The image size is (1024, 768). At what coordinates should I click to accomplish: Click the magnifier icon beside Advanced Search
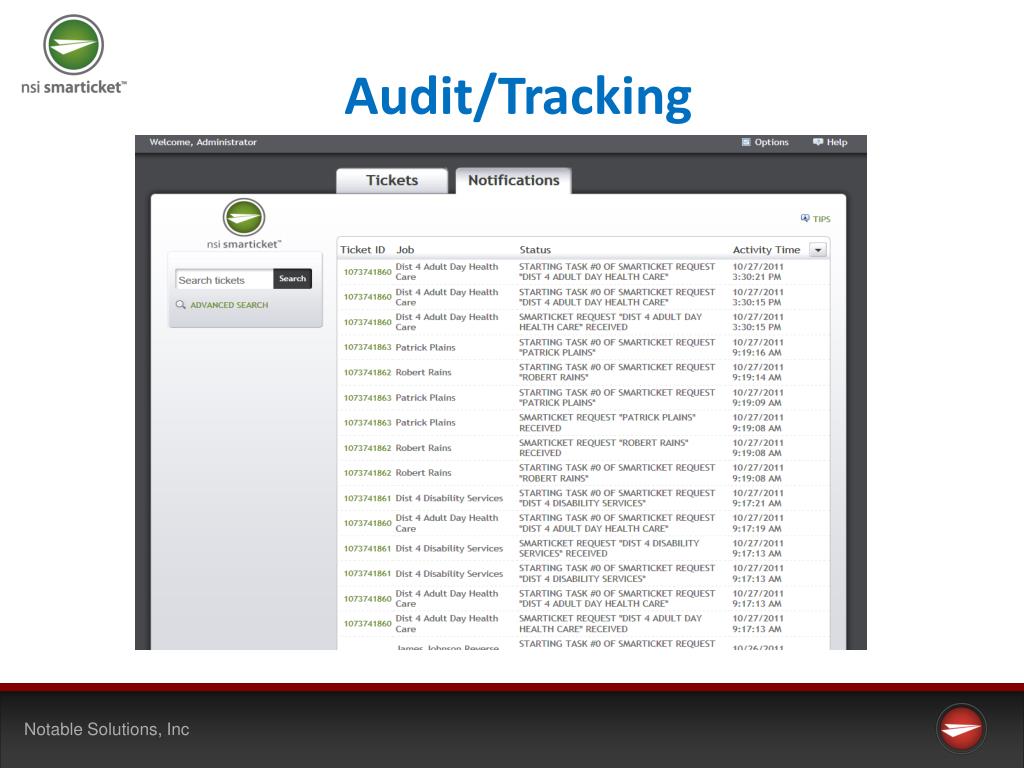click(181, 304)
